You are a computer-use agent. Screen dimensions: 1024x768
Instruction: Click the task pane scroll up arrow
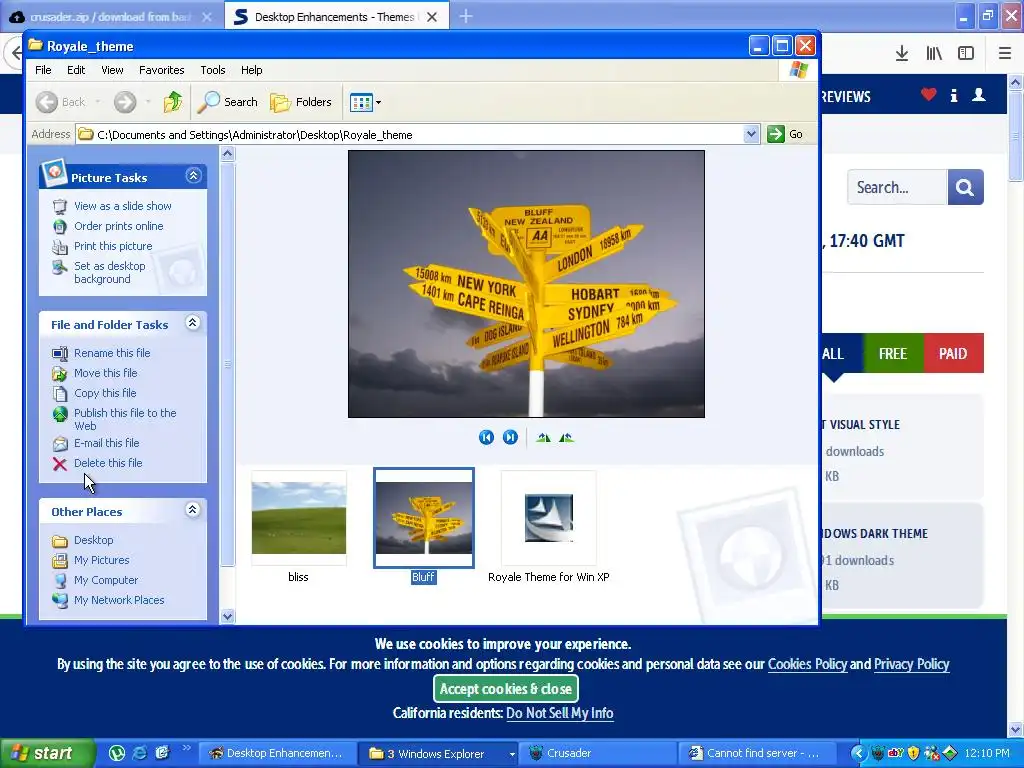pos(227,154)
